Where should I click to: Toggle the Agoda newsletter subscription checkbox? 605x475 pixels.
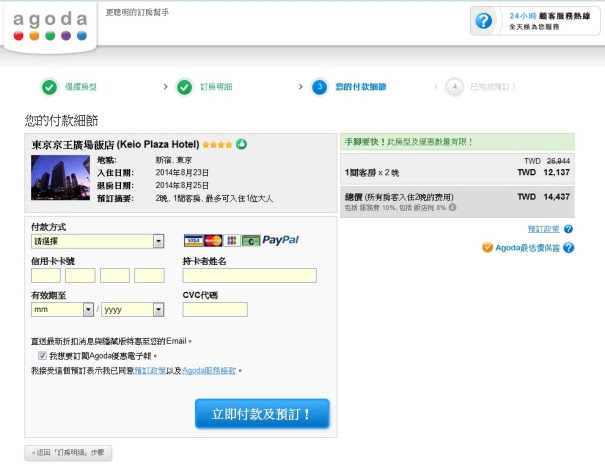pos(42,356)
